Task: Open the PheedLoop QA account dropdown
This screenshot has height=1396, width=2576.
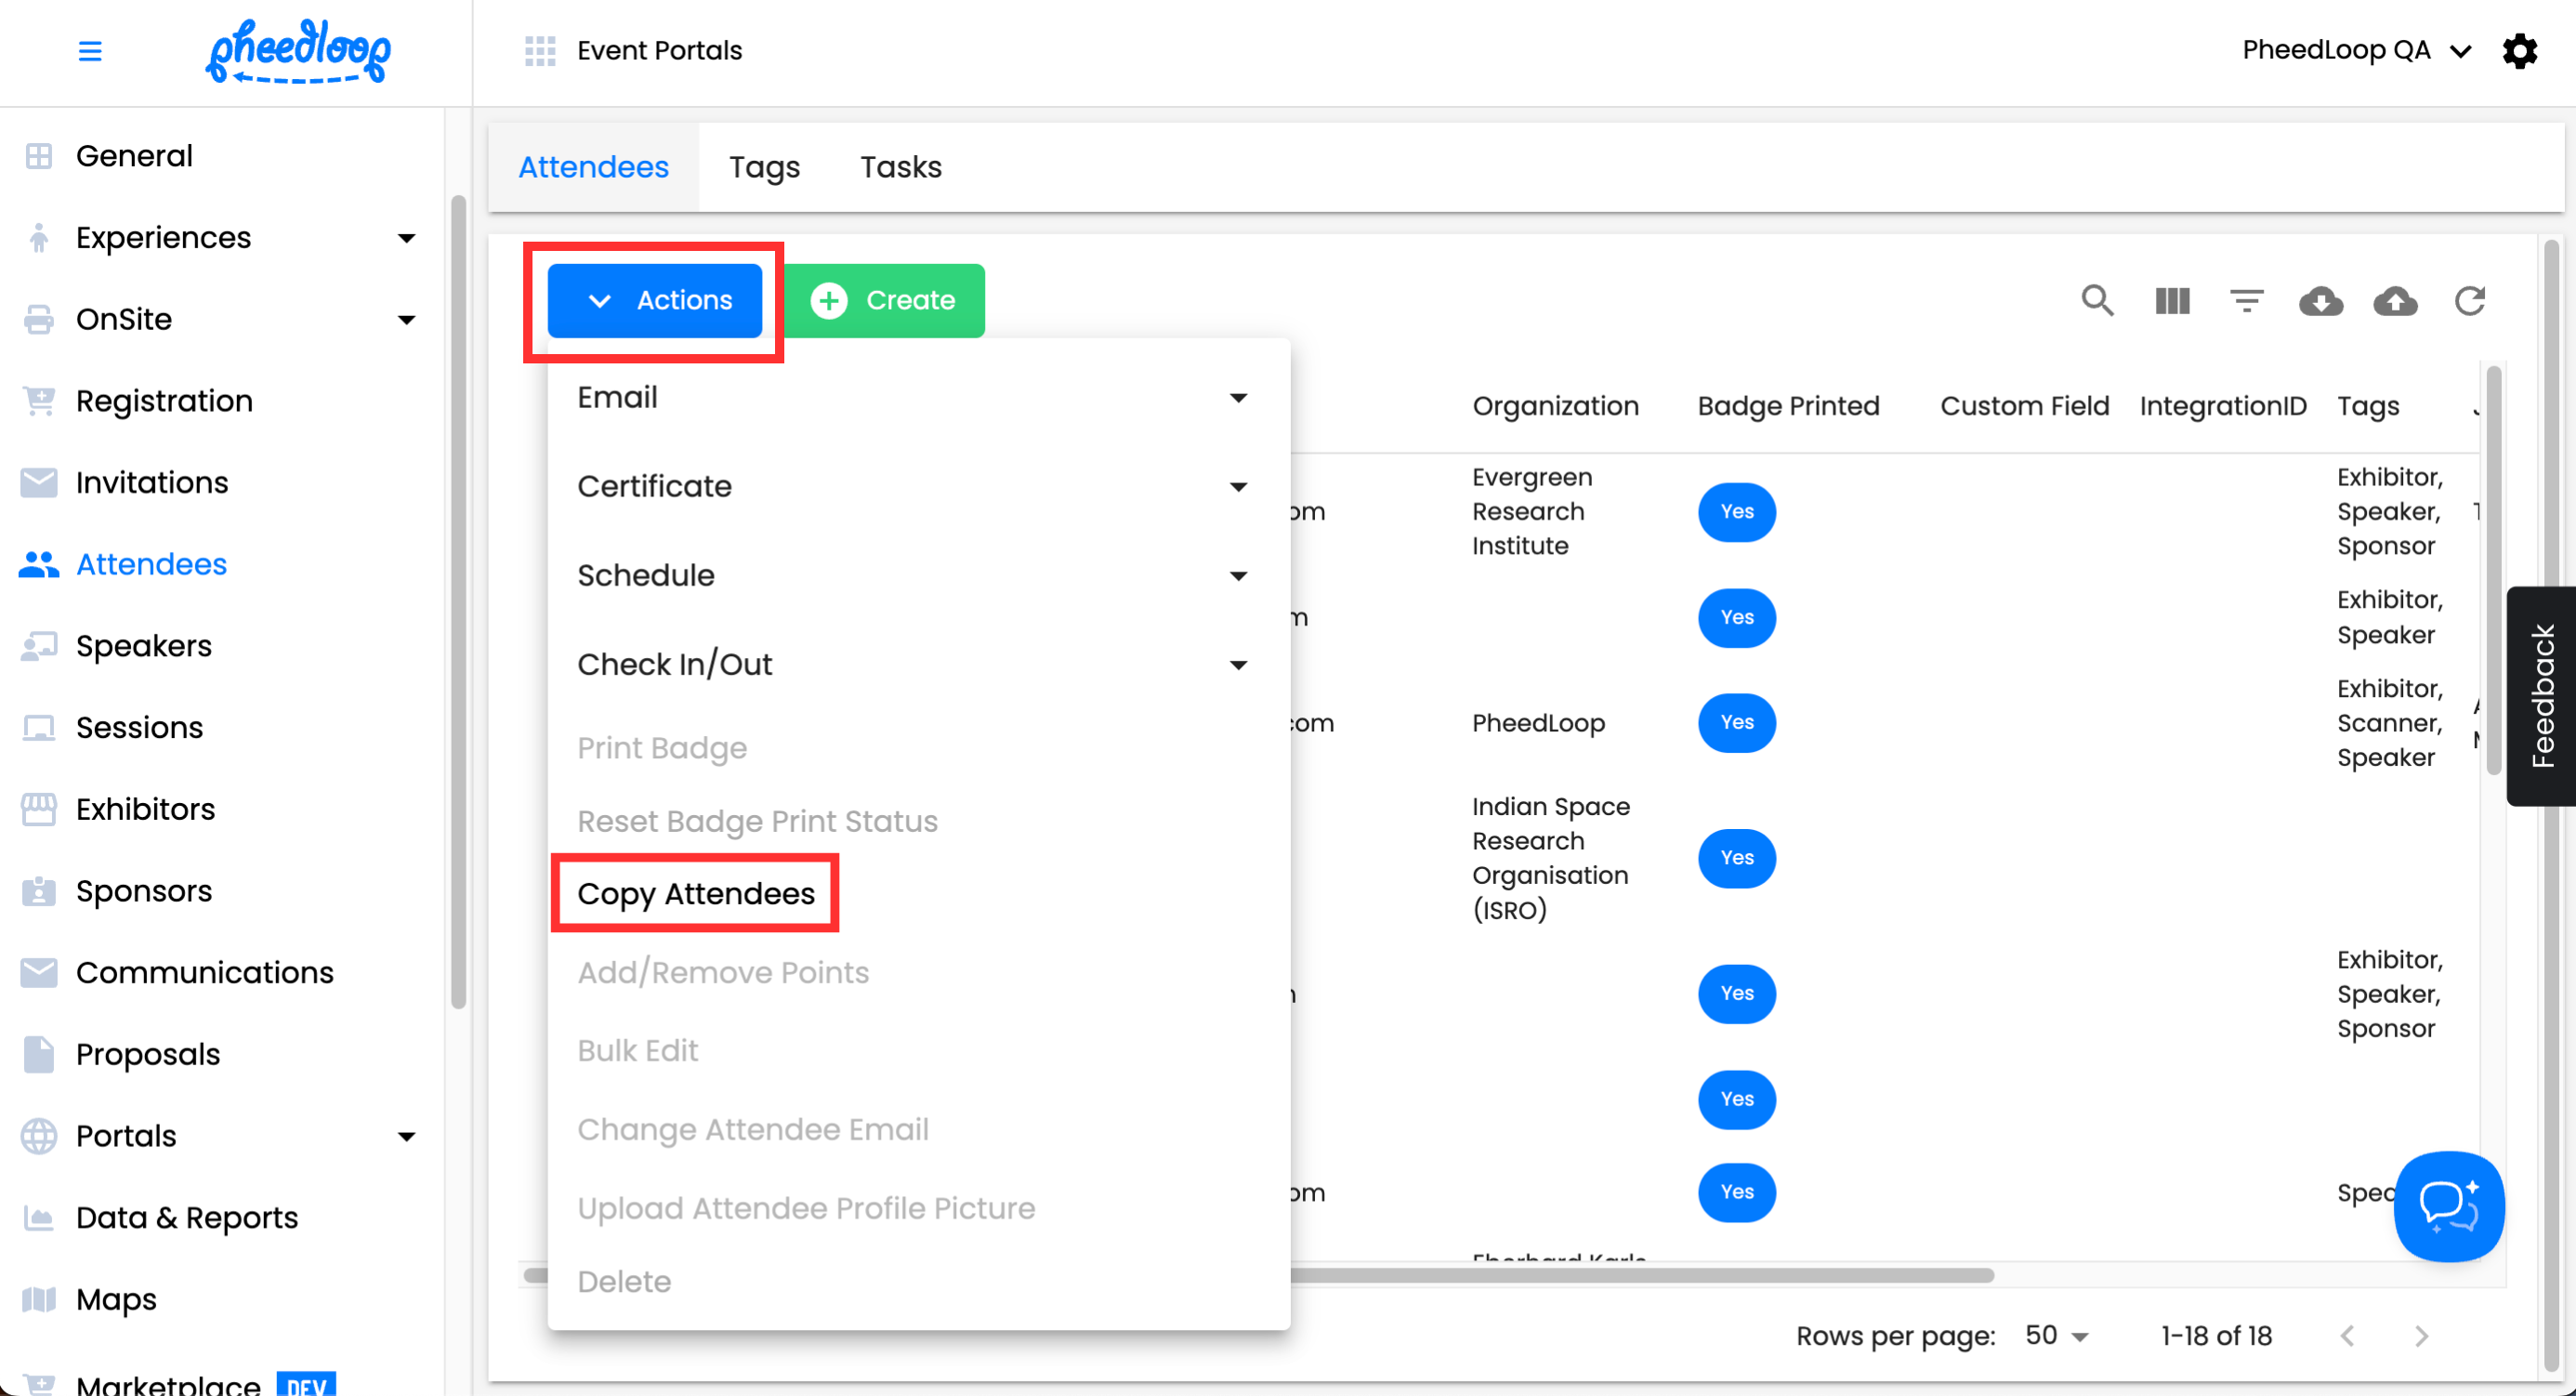Action: tap(2356, 50)
